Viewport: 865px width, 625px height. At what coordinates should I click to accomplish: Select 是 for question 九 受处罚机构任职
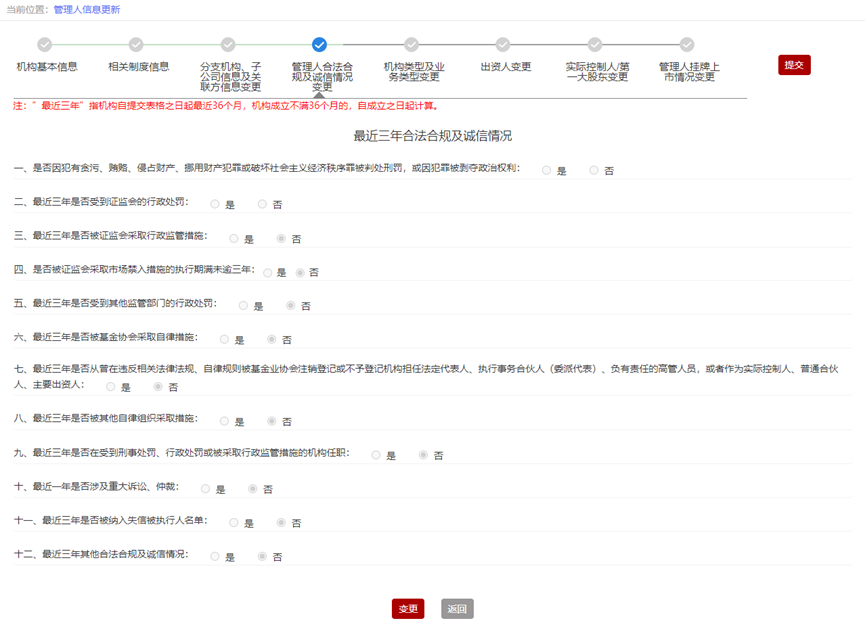pyautogui.click(x=376, y=455)
